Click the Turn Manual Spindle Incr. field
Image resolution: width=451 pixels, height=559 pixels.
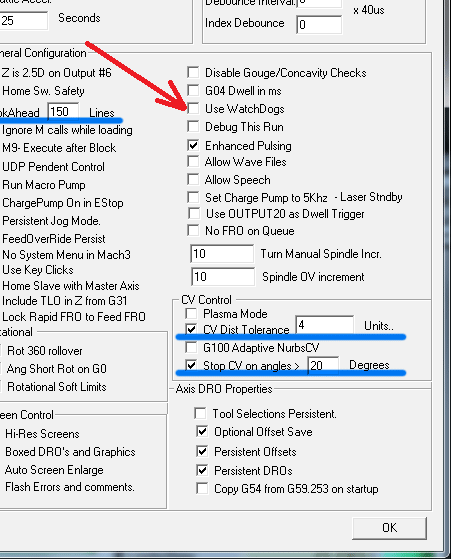click(222, 253)
